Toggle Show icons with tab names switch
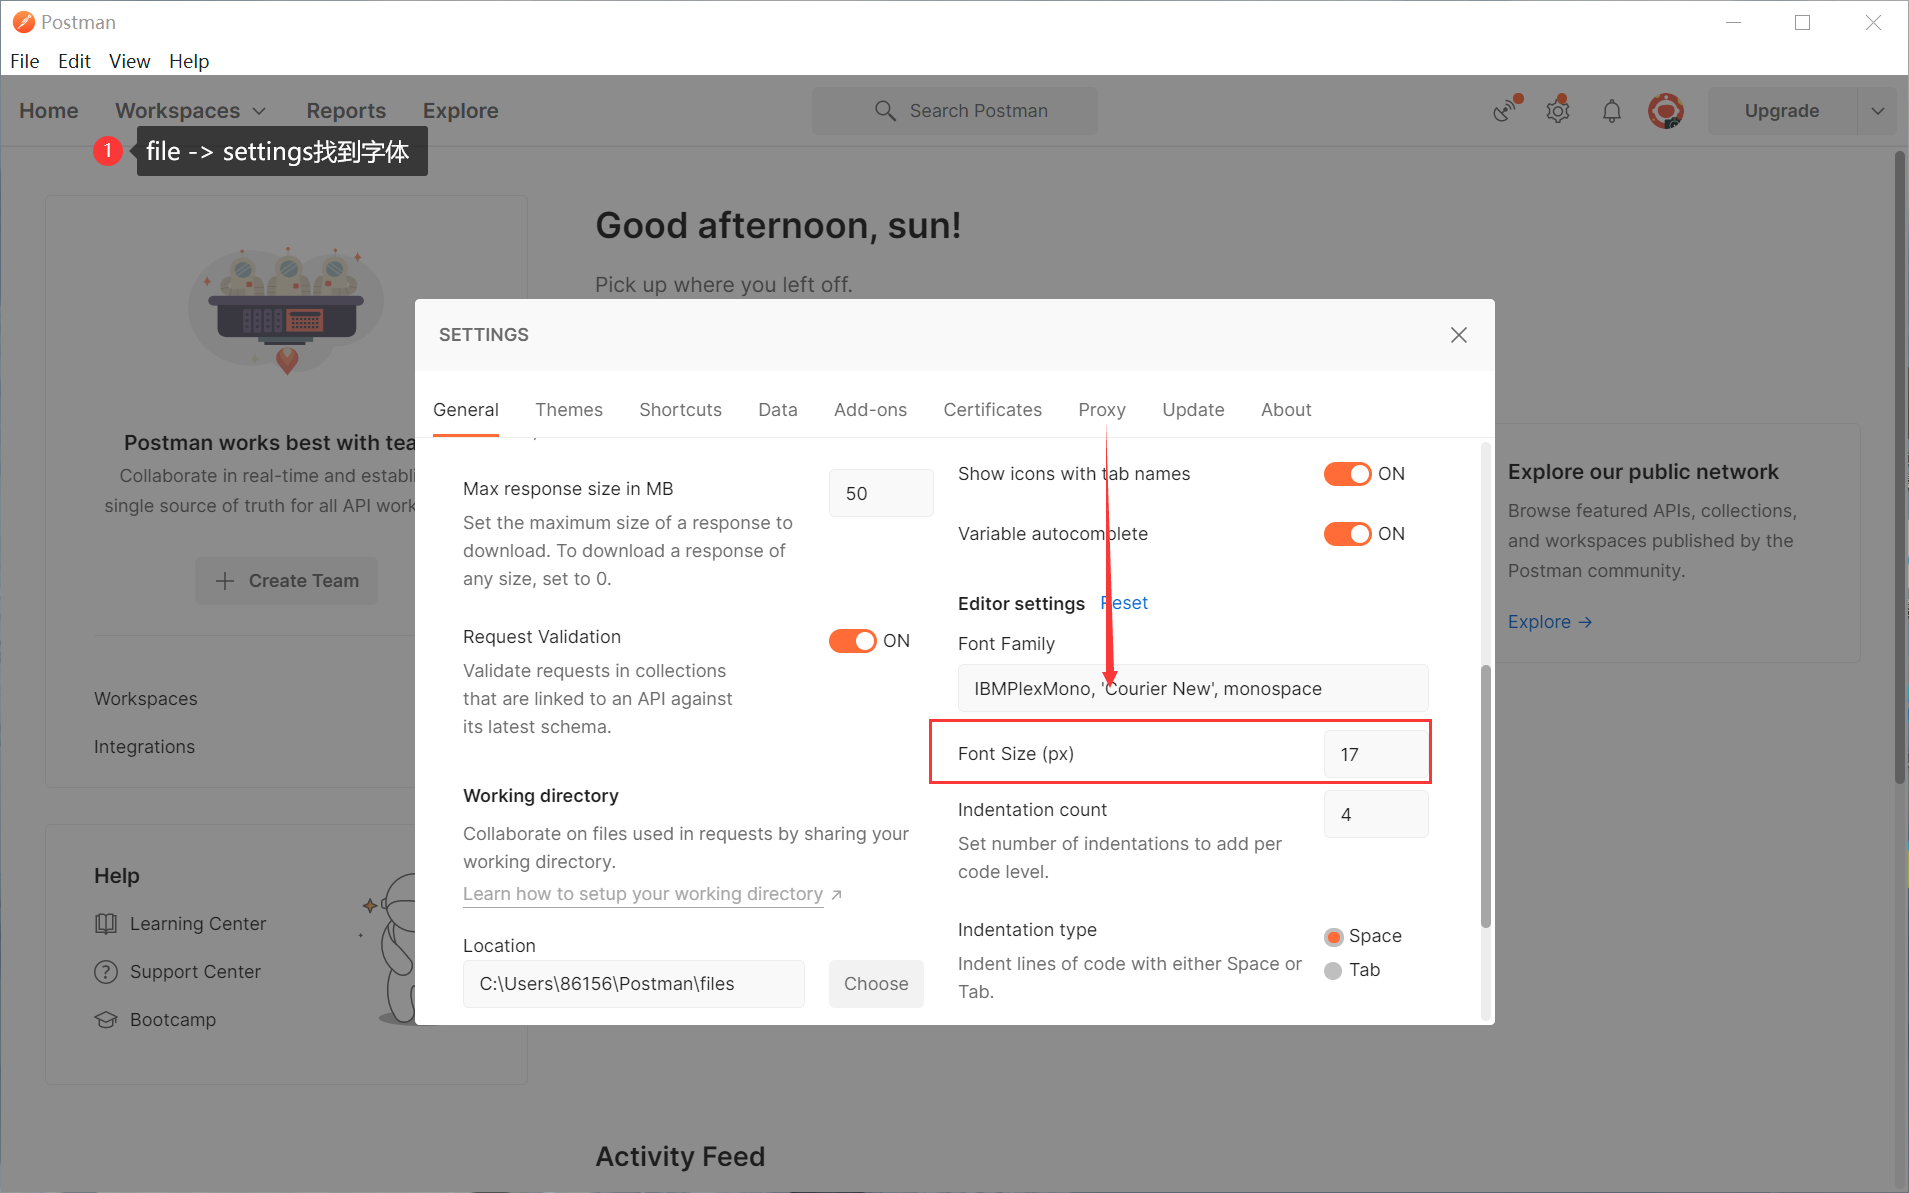 1347,474
